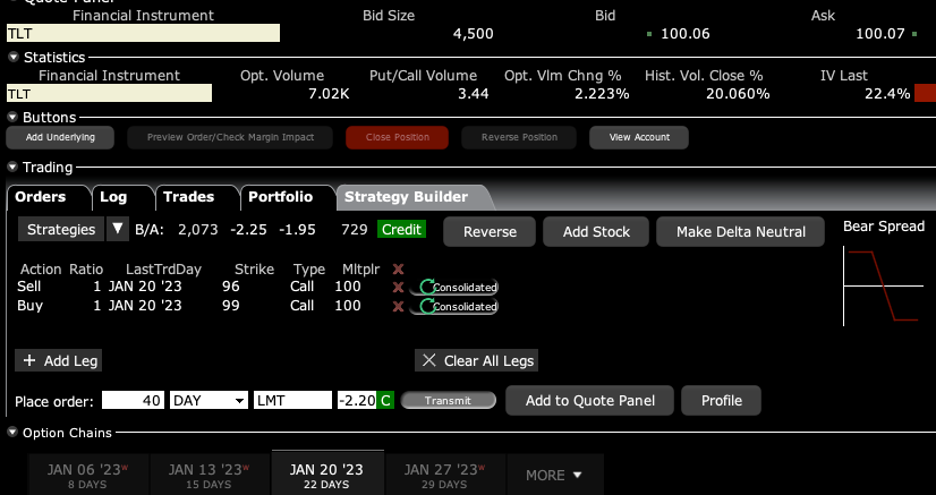Toggle the green Credit indicator

[401, 229]
